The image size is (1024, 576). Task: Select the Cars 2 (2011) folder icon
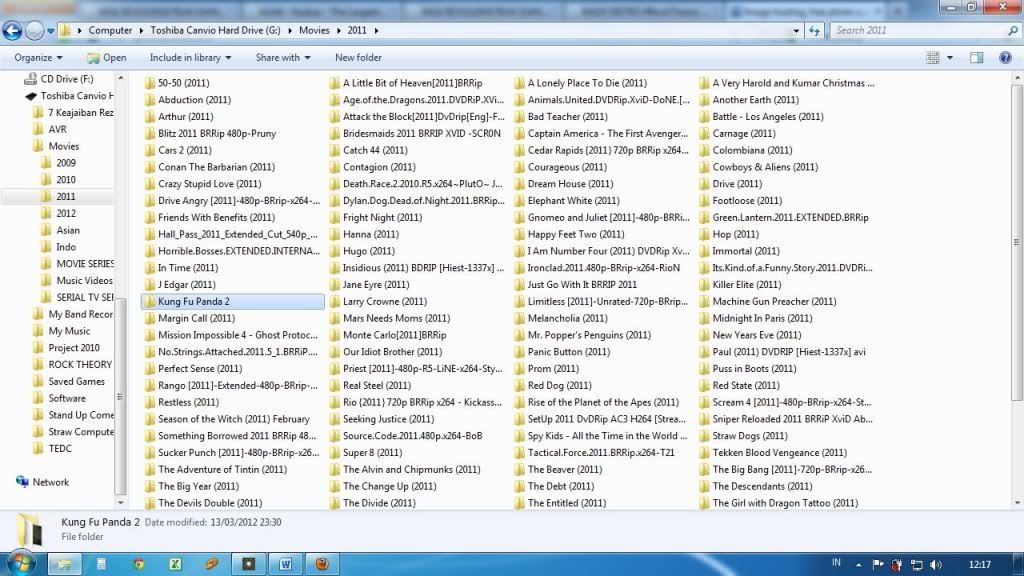150,150
